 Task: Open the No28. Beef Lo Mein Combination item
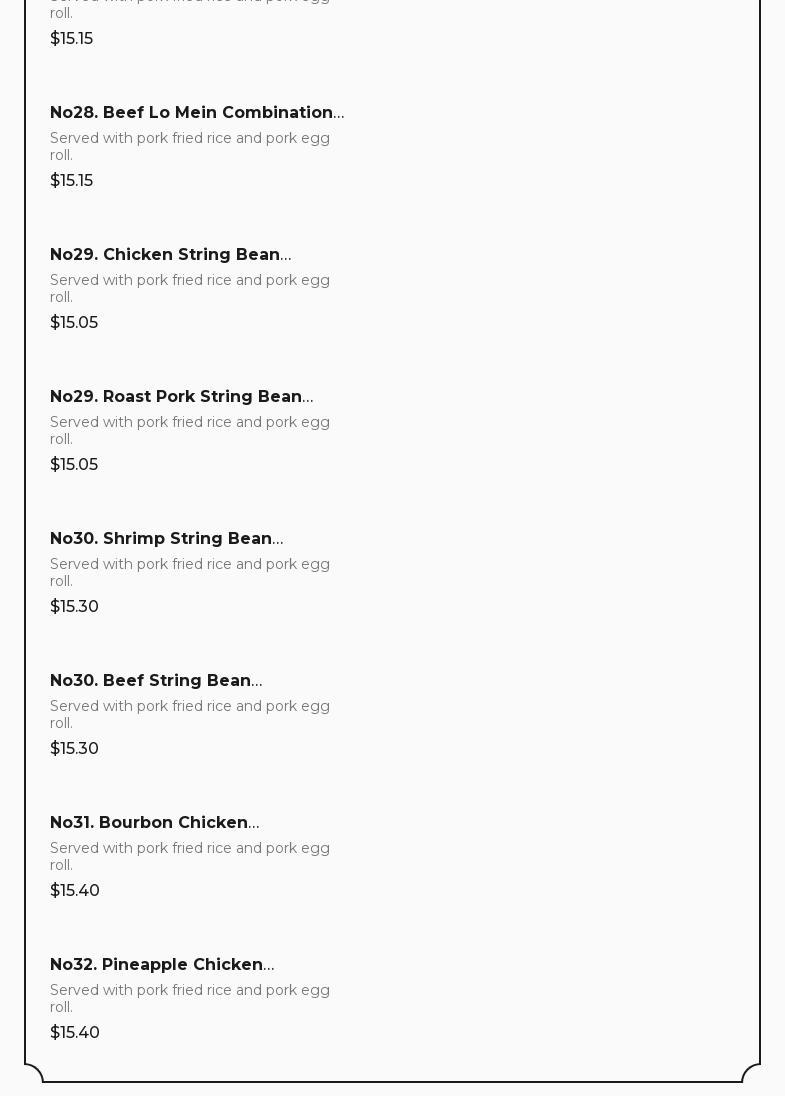(196, 113)
